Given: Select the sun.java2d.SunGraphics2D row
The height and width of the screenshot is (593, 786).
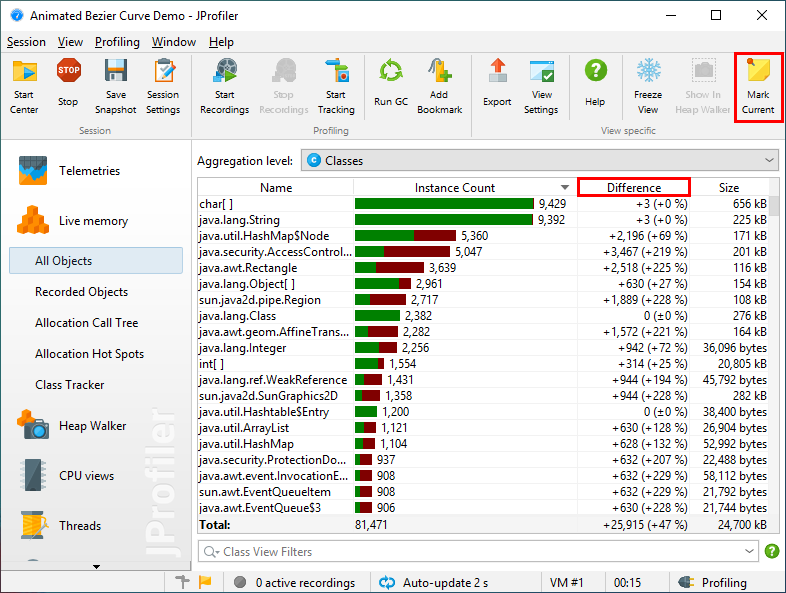Looking at the screenshot, I should [x=483, y=396].
